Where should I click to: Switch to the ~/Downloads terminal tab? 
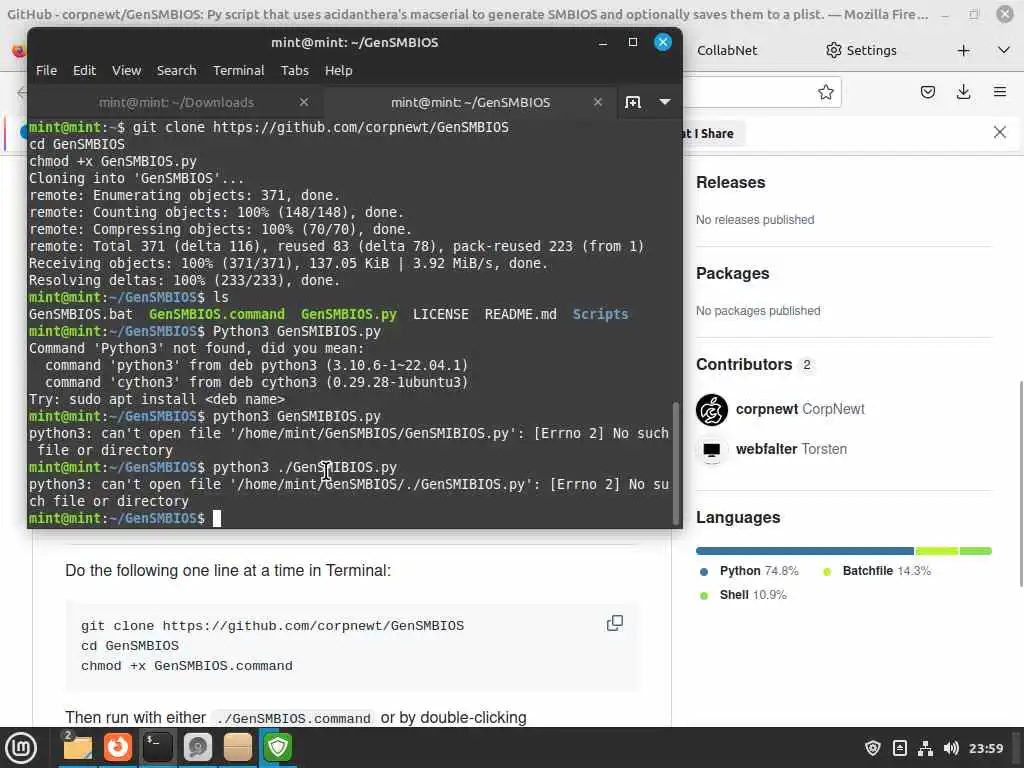tap(176, 103)
